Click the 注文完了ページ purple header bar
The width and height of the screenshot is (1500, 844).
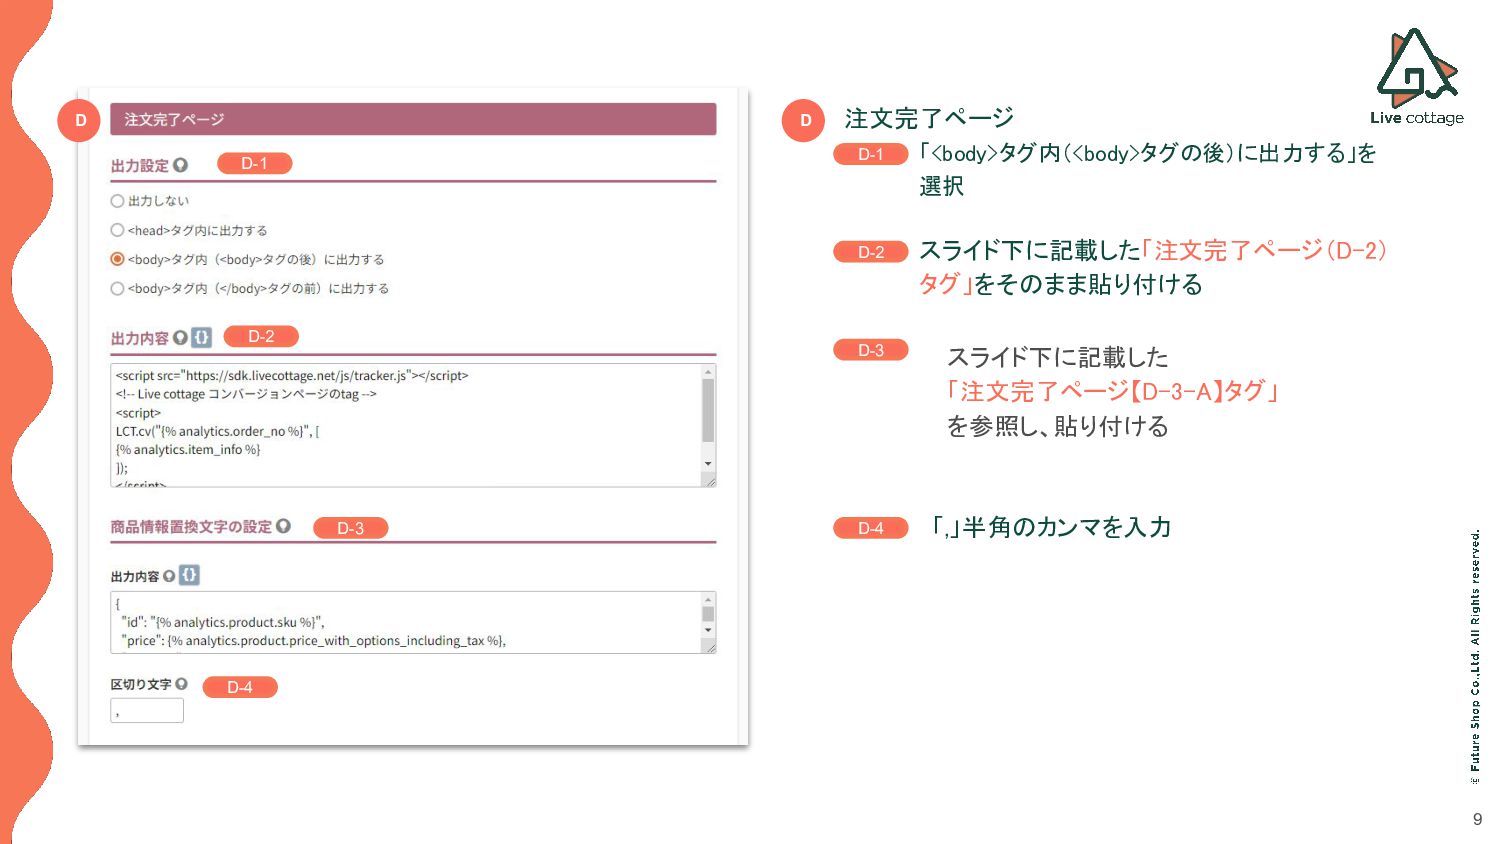point(413,119)
